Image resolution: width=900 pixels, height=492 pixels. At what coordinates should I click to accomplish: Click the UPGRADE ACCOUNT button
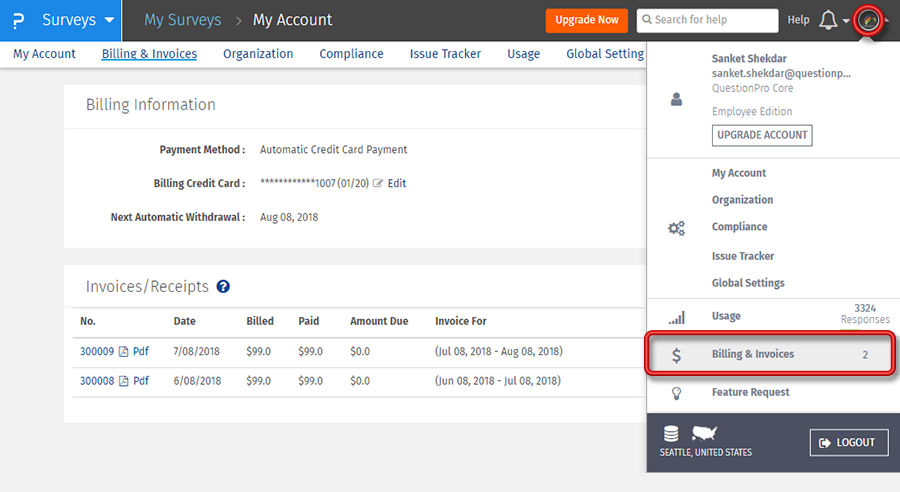[x=761, y=135]
